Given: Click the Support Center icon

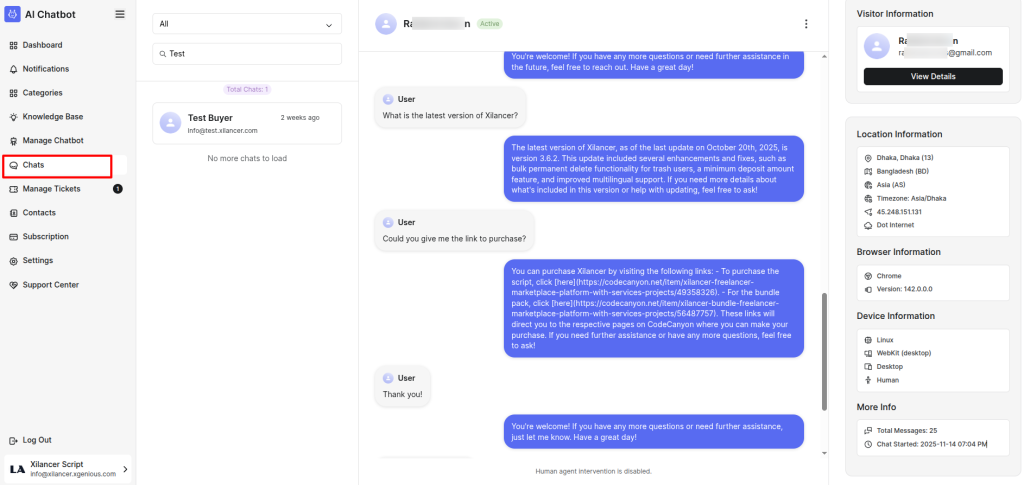Looking at the screenshot, I should coord(13,285).
